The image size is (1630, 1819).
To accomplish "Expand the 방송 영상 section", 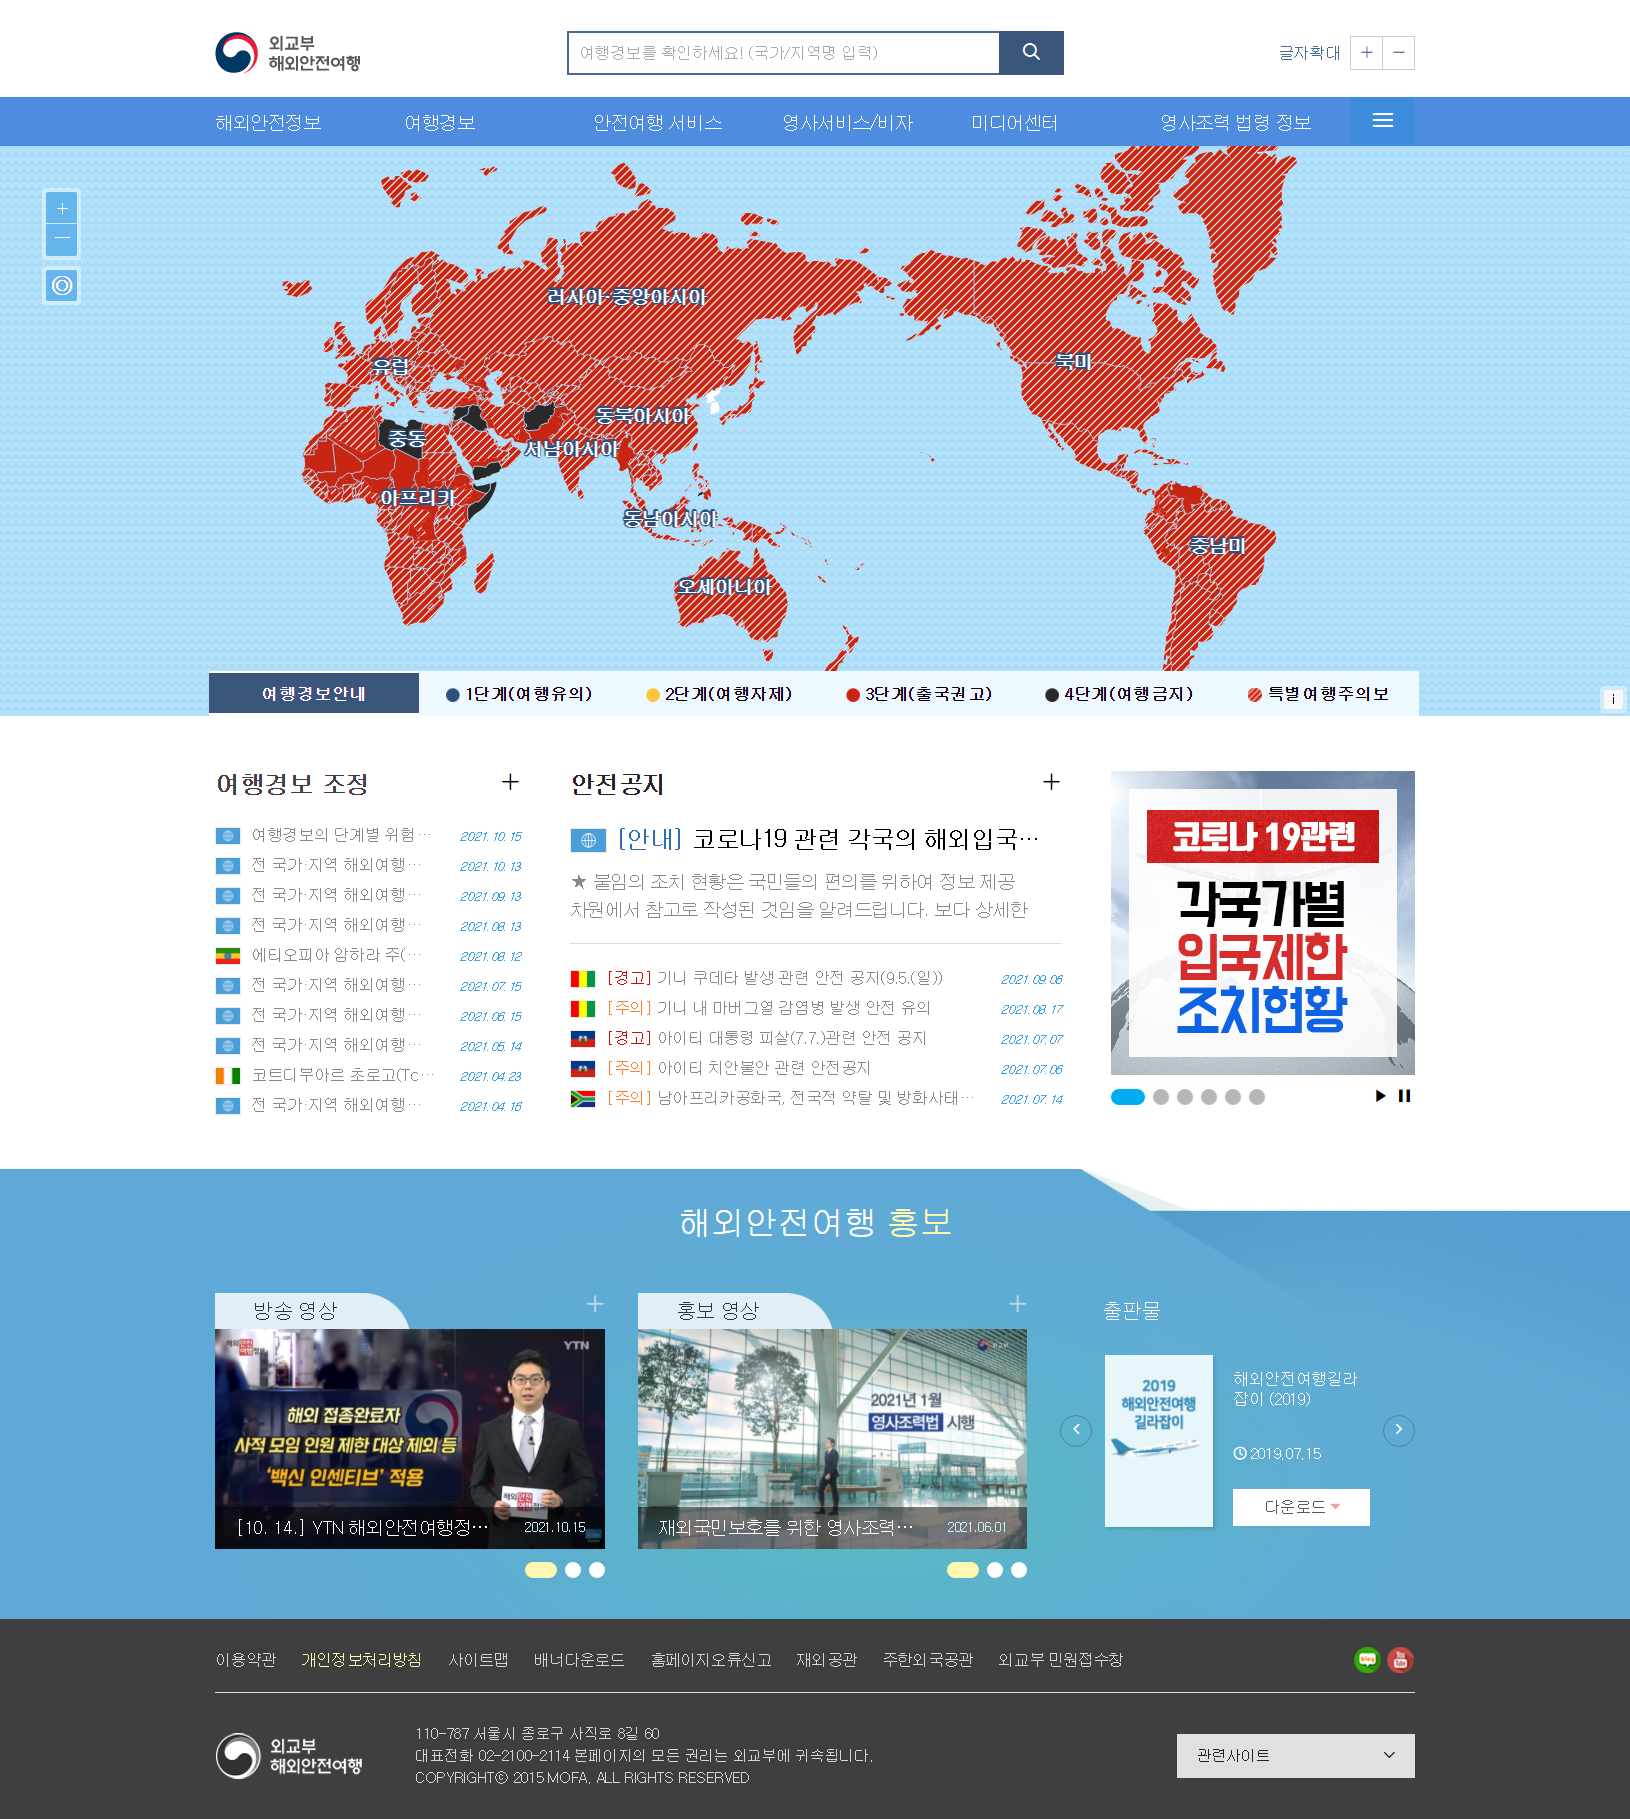I will click(595, 1304).
